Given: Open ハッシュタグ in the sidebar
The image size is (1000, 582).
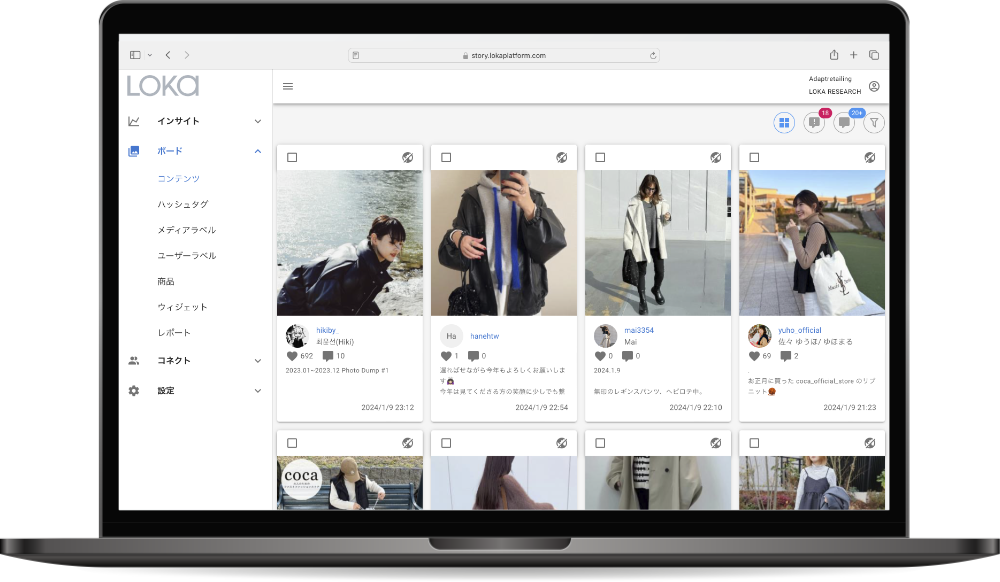Looking at the screenshot, I should click(182, 204).
